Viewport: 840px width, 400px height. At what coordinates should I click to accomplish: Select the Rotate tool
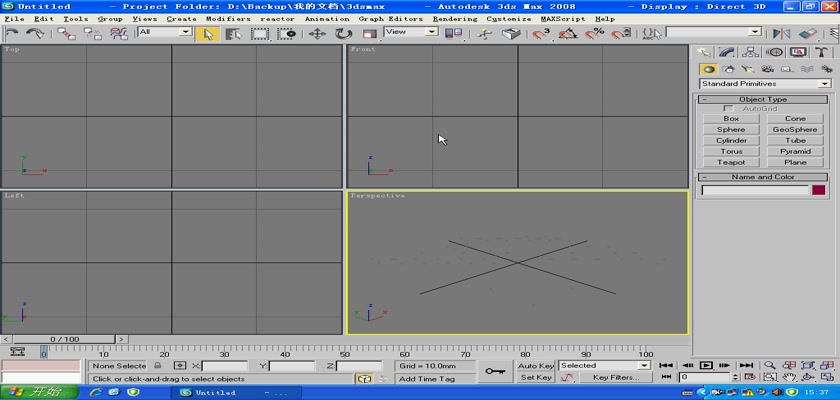point(343,34)
